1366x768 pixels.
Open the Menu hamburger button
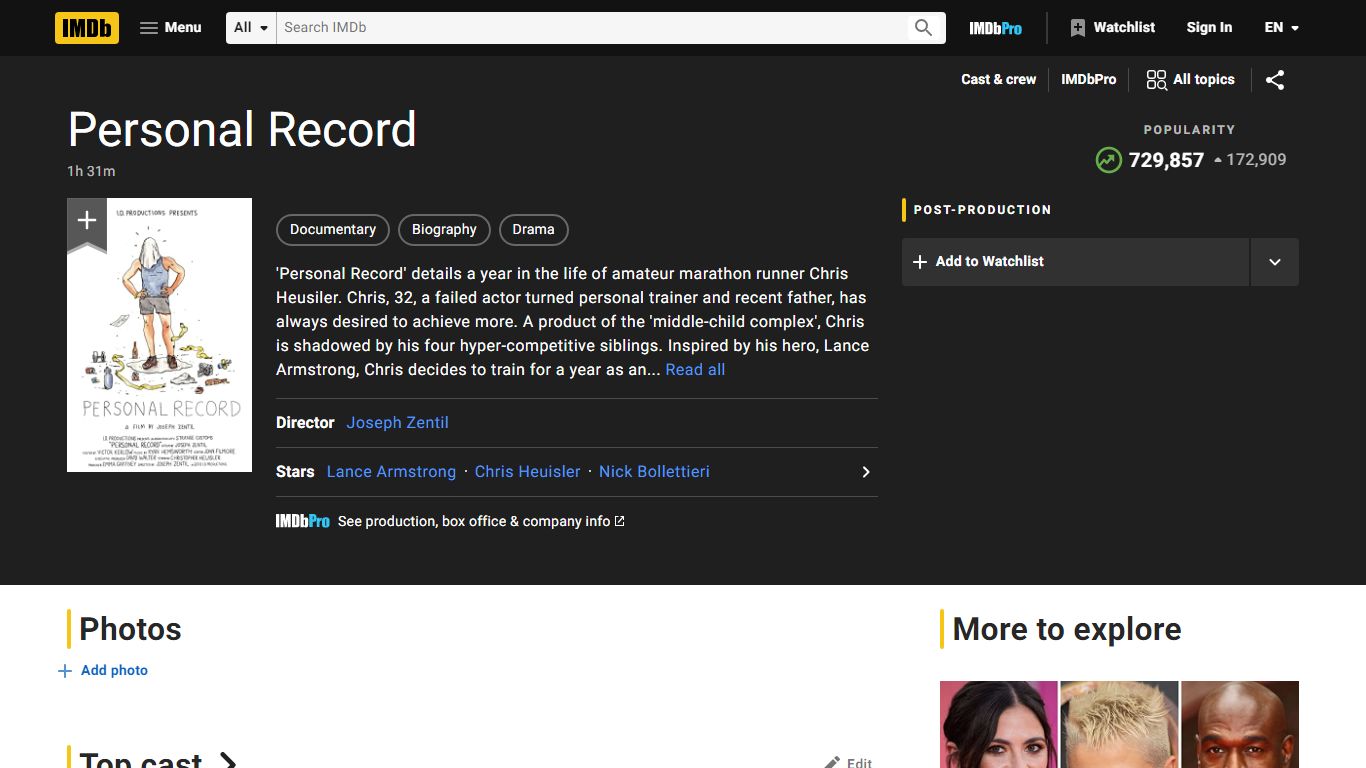171,28
